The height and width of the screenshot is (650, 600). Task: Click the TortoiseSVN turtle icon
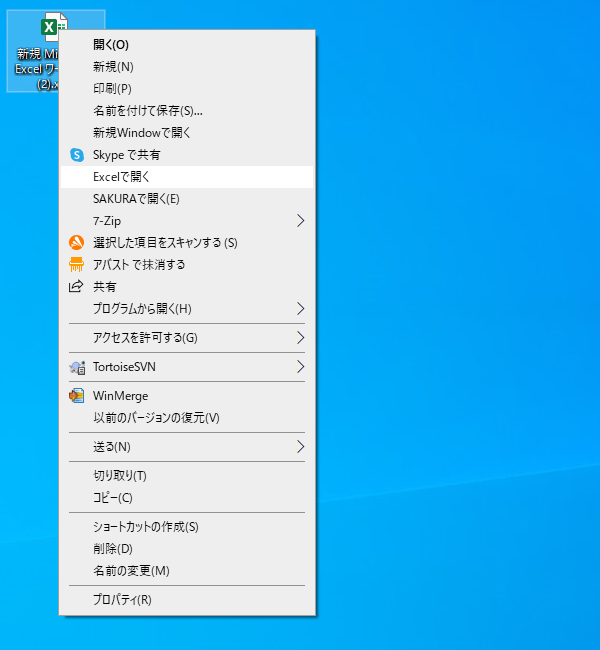click(77, 367)
